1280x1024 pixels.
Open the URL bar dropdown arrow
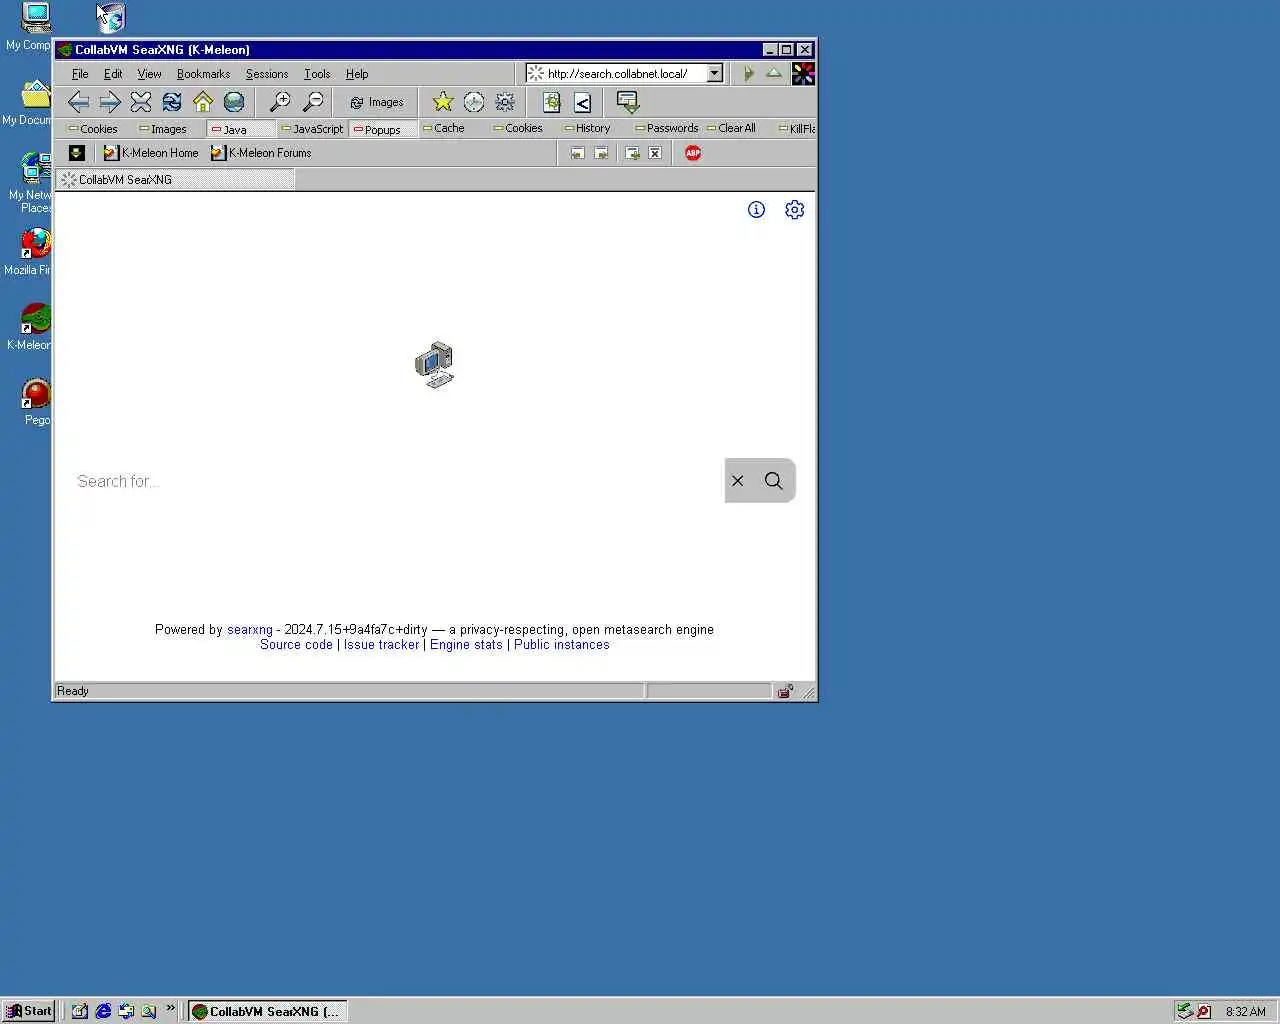tap(714, 73)
